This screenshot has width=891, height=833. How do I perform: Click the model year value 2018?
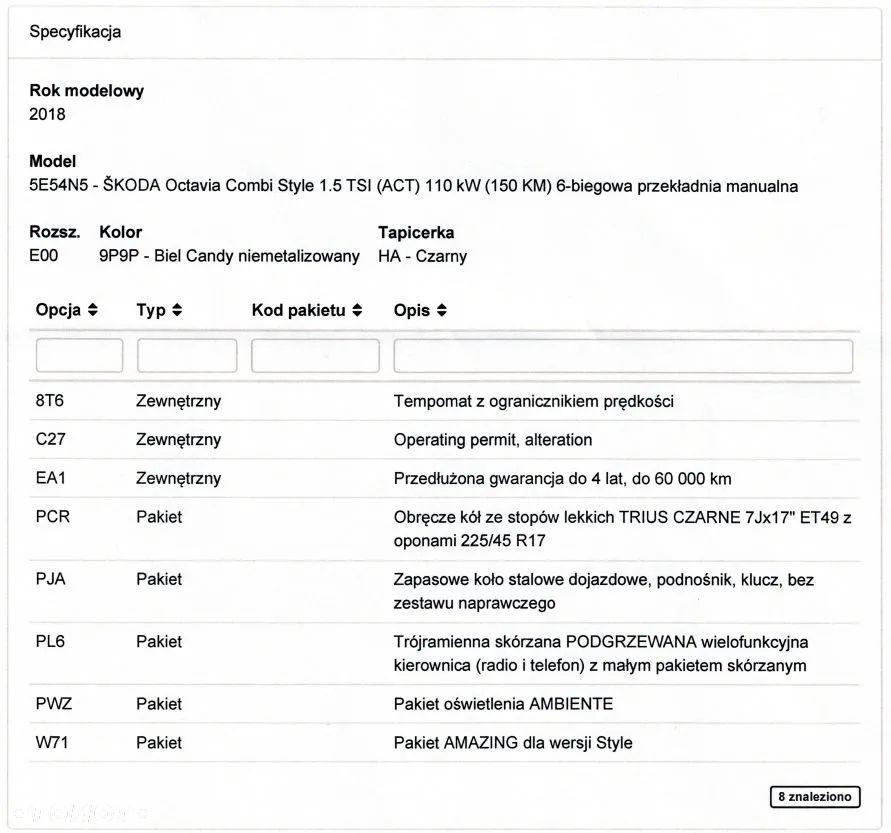(x=47, y=114)
